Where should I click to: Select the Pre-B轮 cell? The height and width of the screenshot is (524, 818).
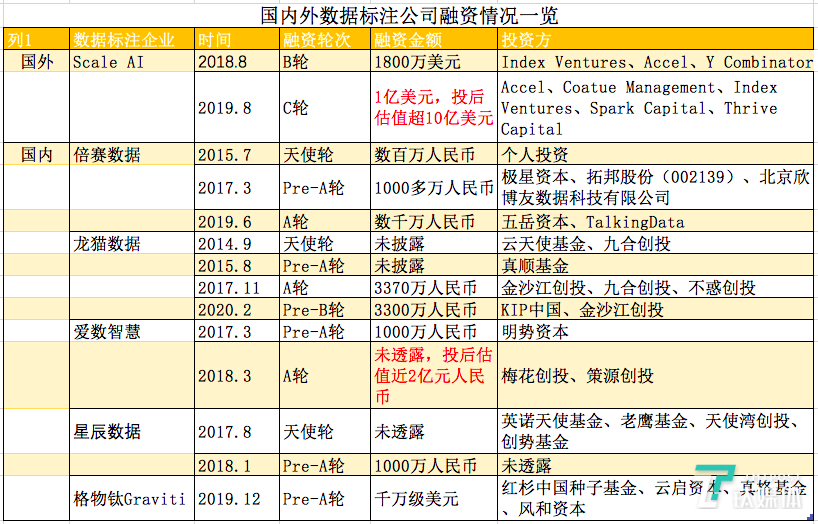pos(325,309)
